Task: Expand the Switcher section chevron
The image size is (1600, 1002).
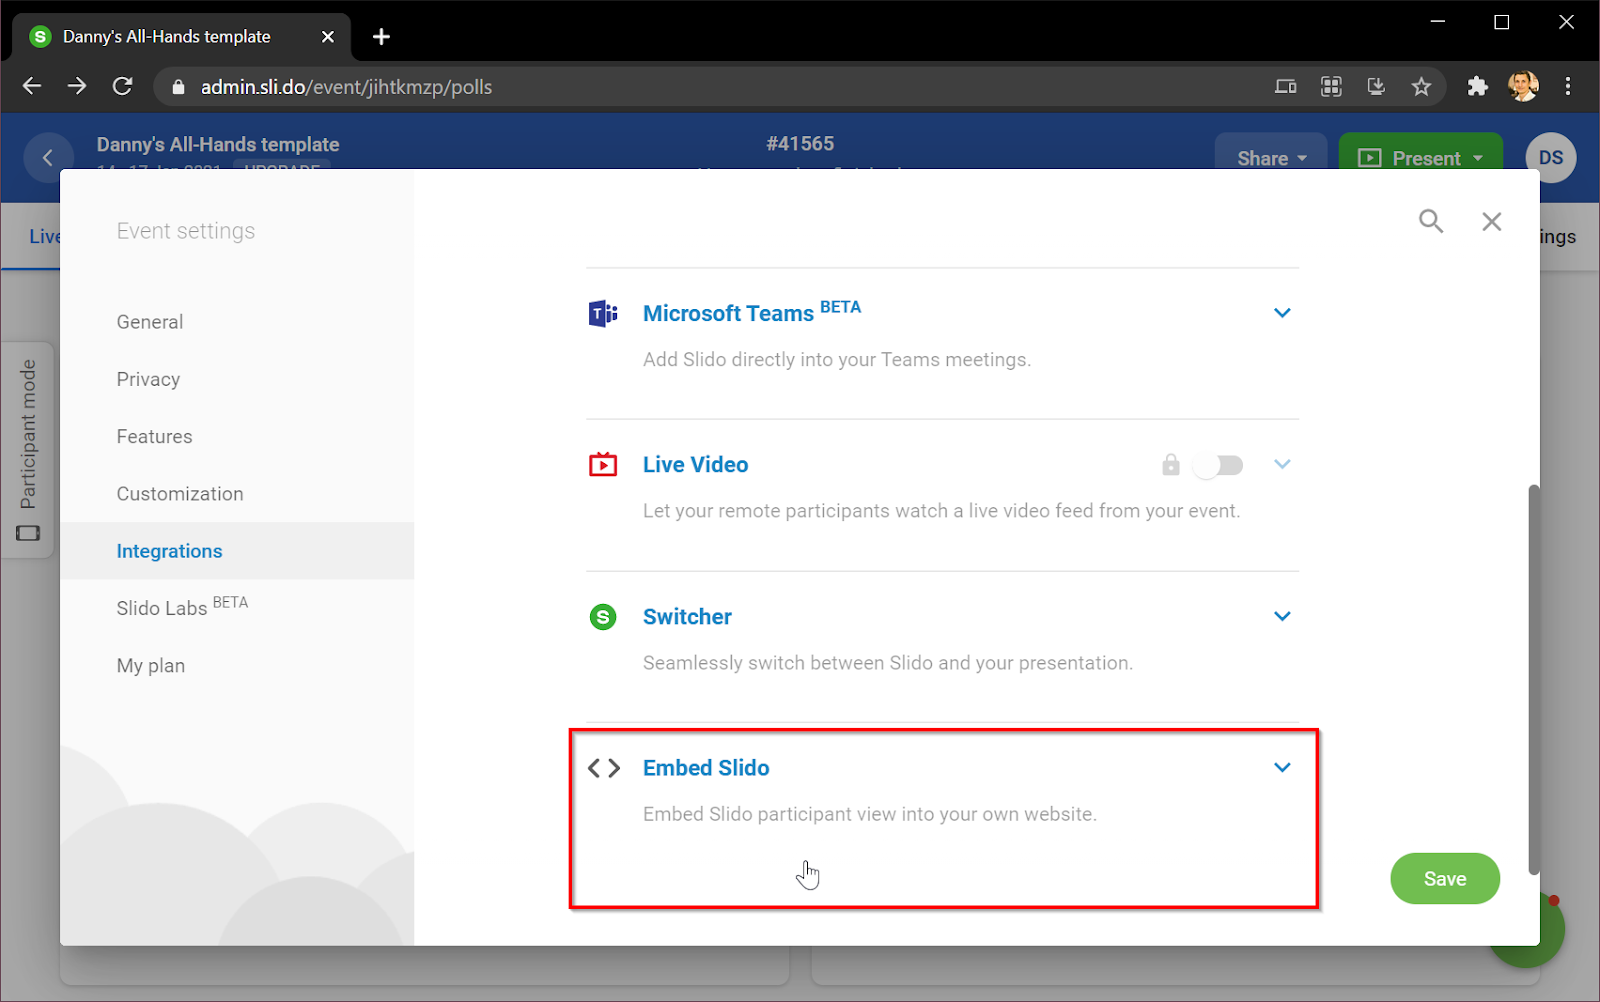Action: point(1282,616)
